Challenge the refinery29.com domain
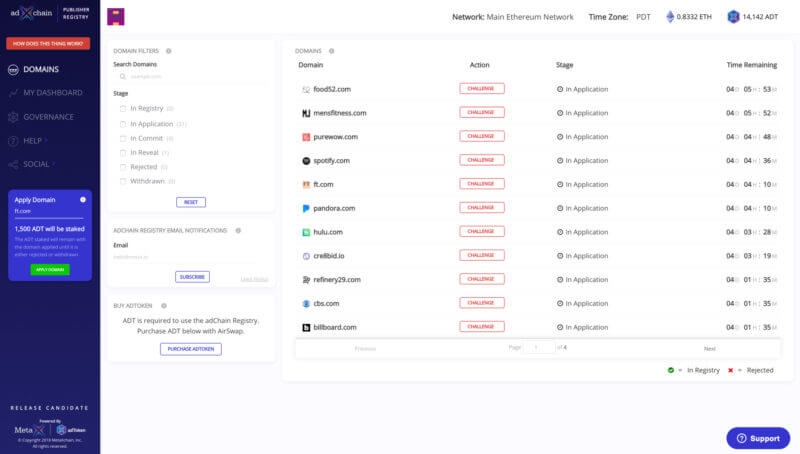Image resolution: width=800 pixels, height=454 pixels. (x=482, y=279)
